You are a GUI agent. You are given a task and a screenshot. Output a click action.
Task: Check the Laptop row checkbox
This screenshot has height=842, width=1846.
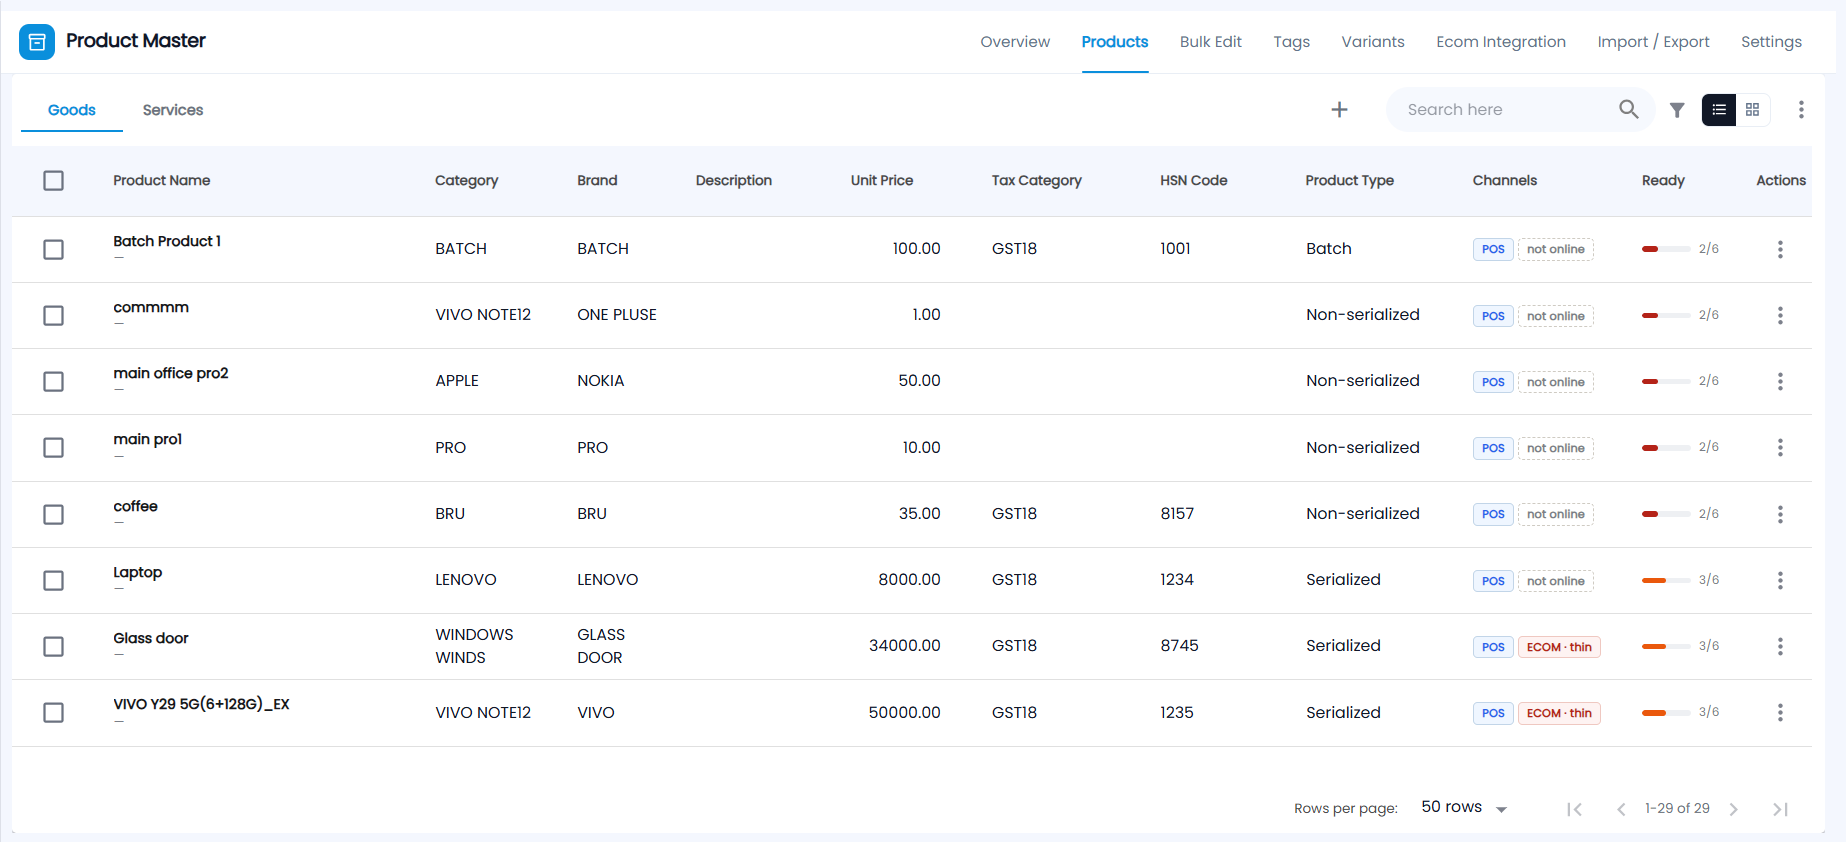(x=54, y=580)
